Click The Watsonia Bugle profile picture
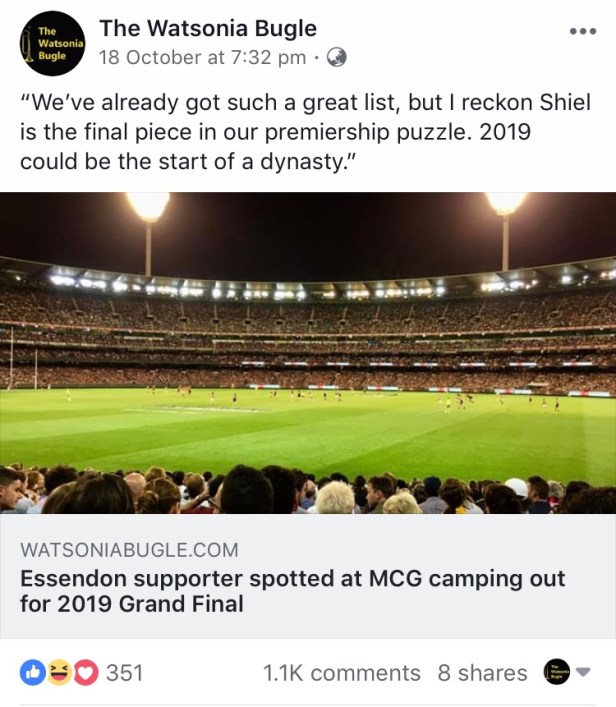Screen dimensions: 616x707 pos(53,45)
